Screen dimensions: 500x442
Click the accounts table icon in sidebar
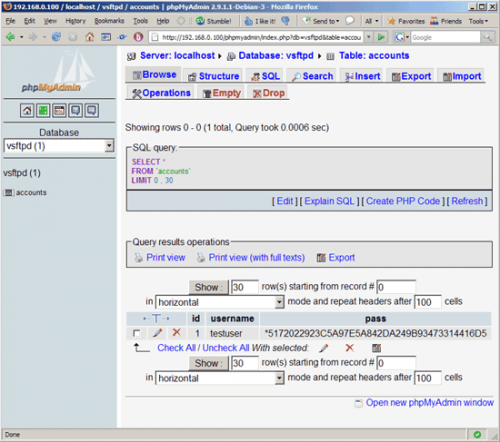[9, 193]
